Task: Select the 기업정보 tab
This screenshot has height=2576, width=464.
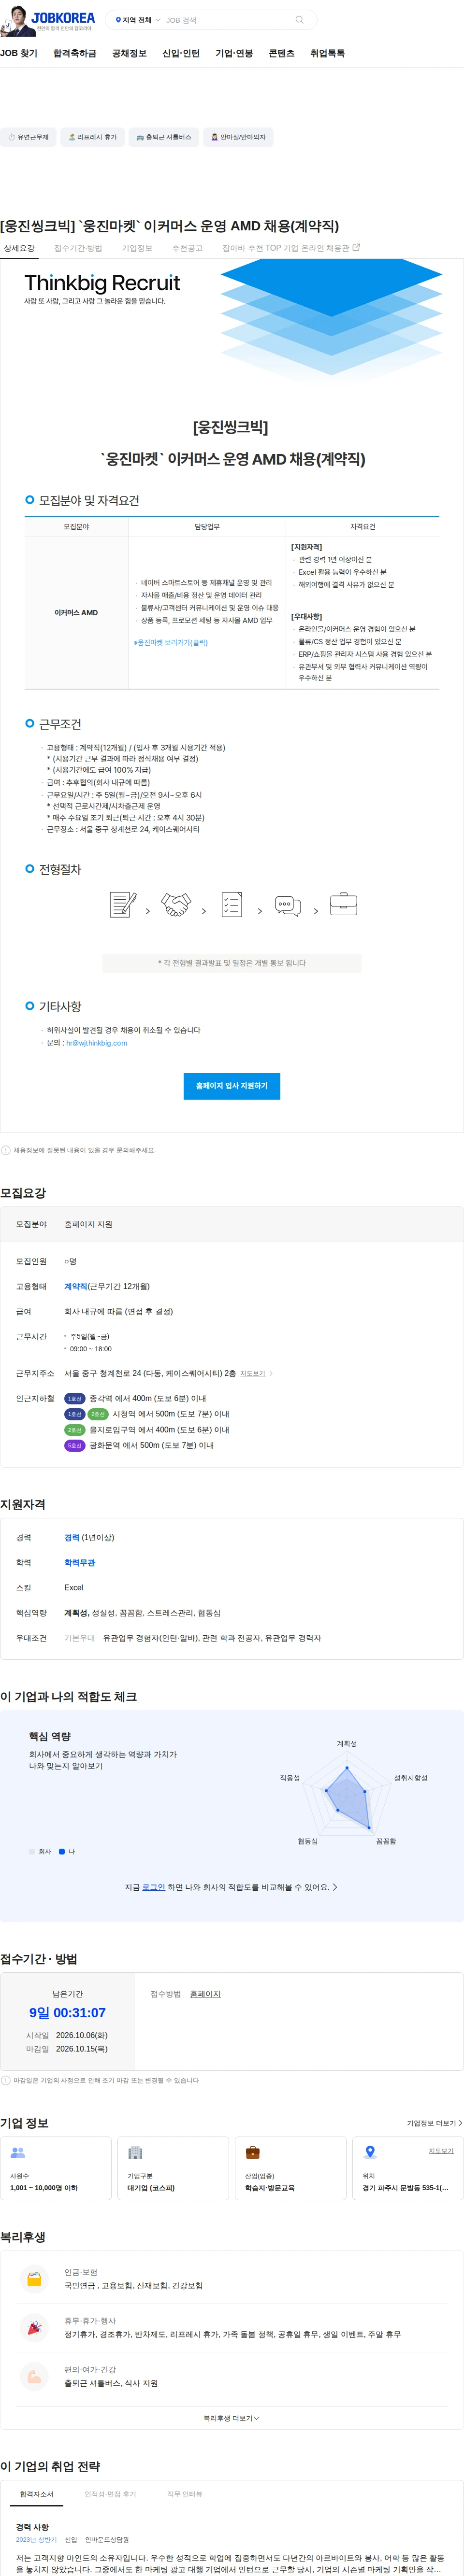Action: tap(137, 248)
